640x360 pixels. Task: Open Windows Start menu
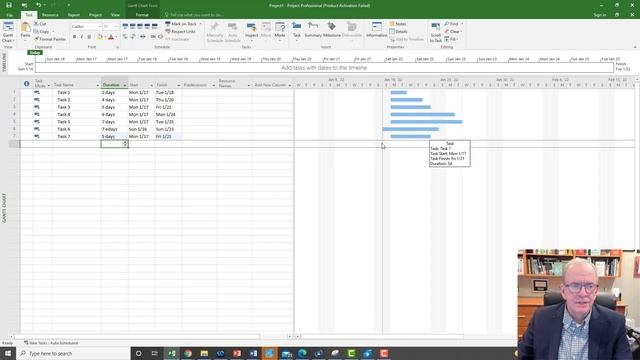[x=8, y=353]
